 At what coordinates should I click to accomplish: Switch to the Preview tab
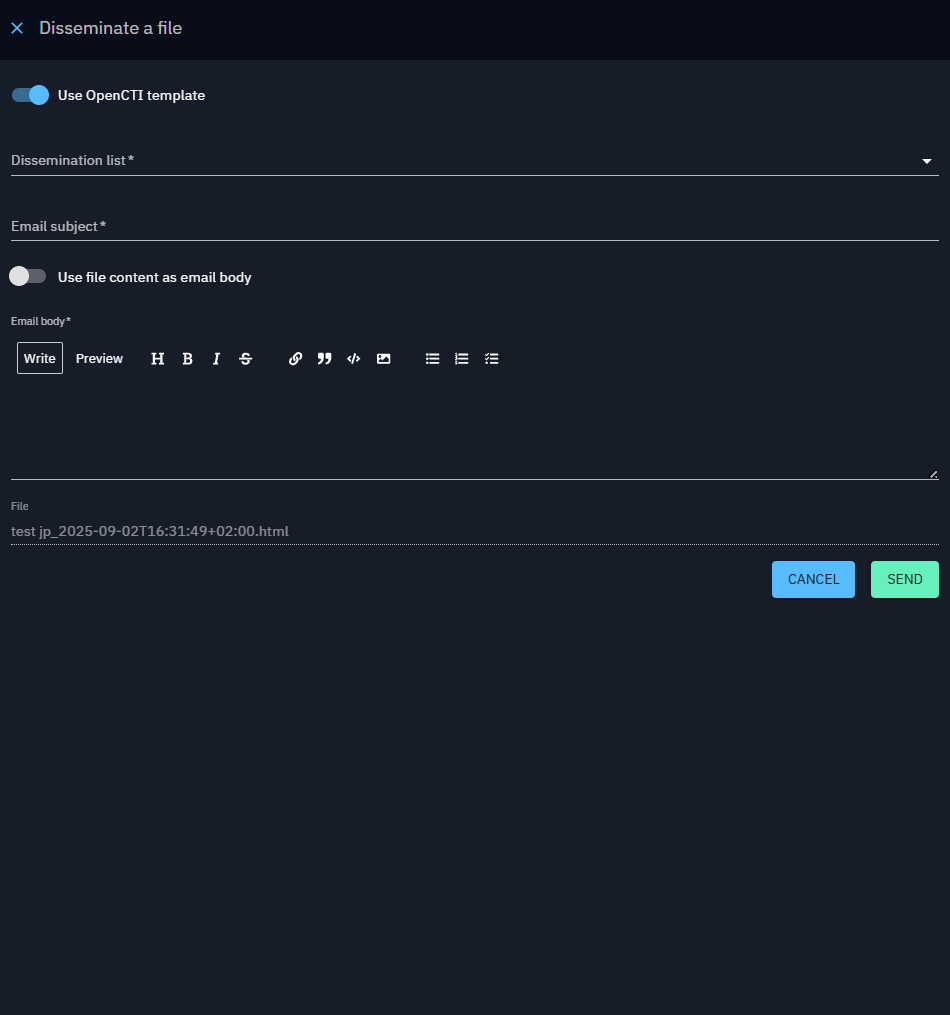tap(99, 359)
